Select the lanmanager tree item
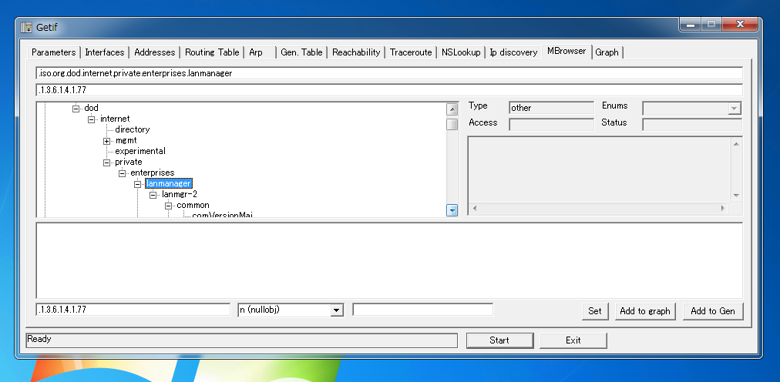This screenshot has width=780, height=382. click(169, 184)
